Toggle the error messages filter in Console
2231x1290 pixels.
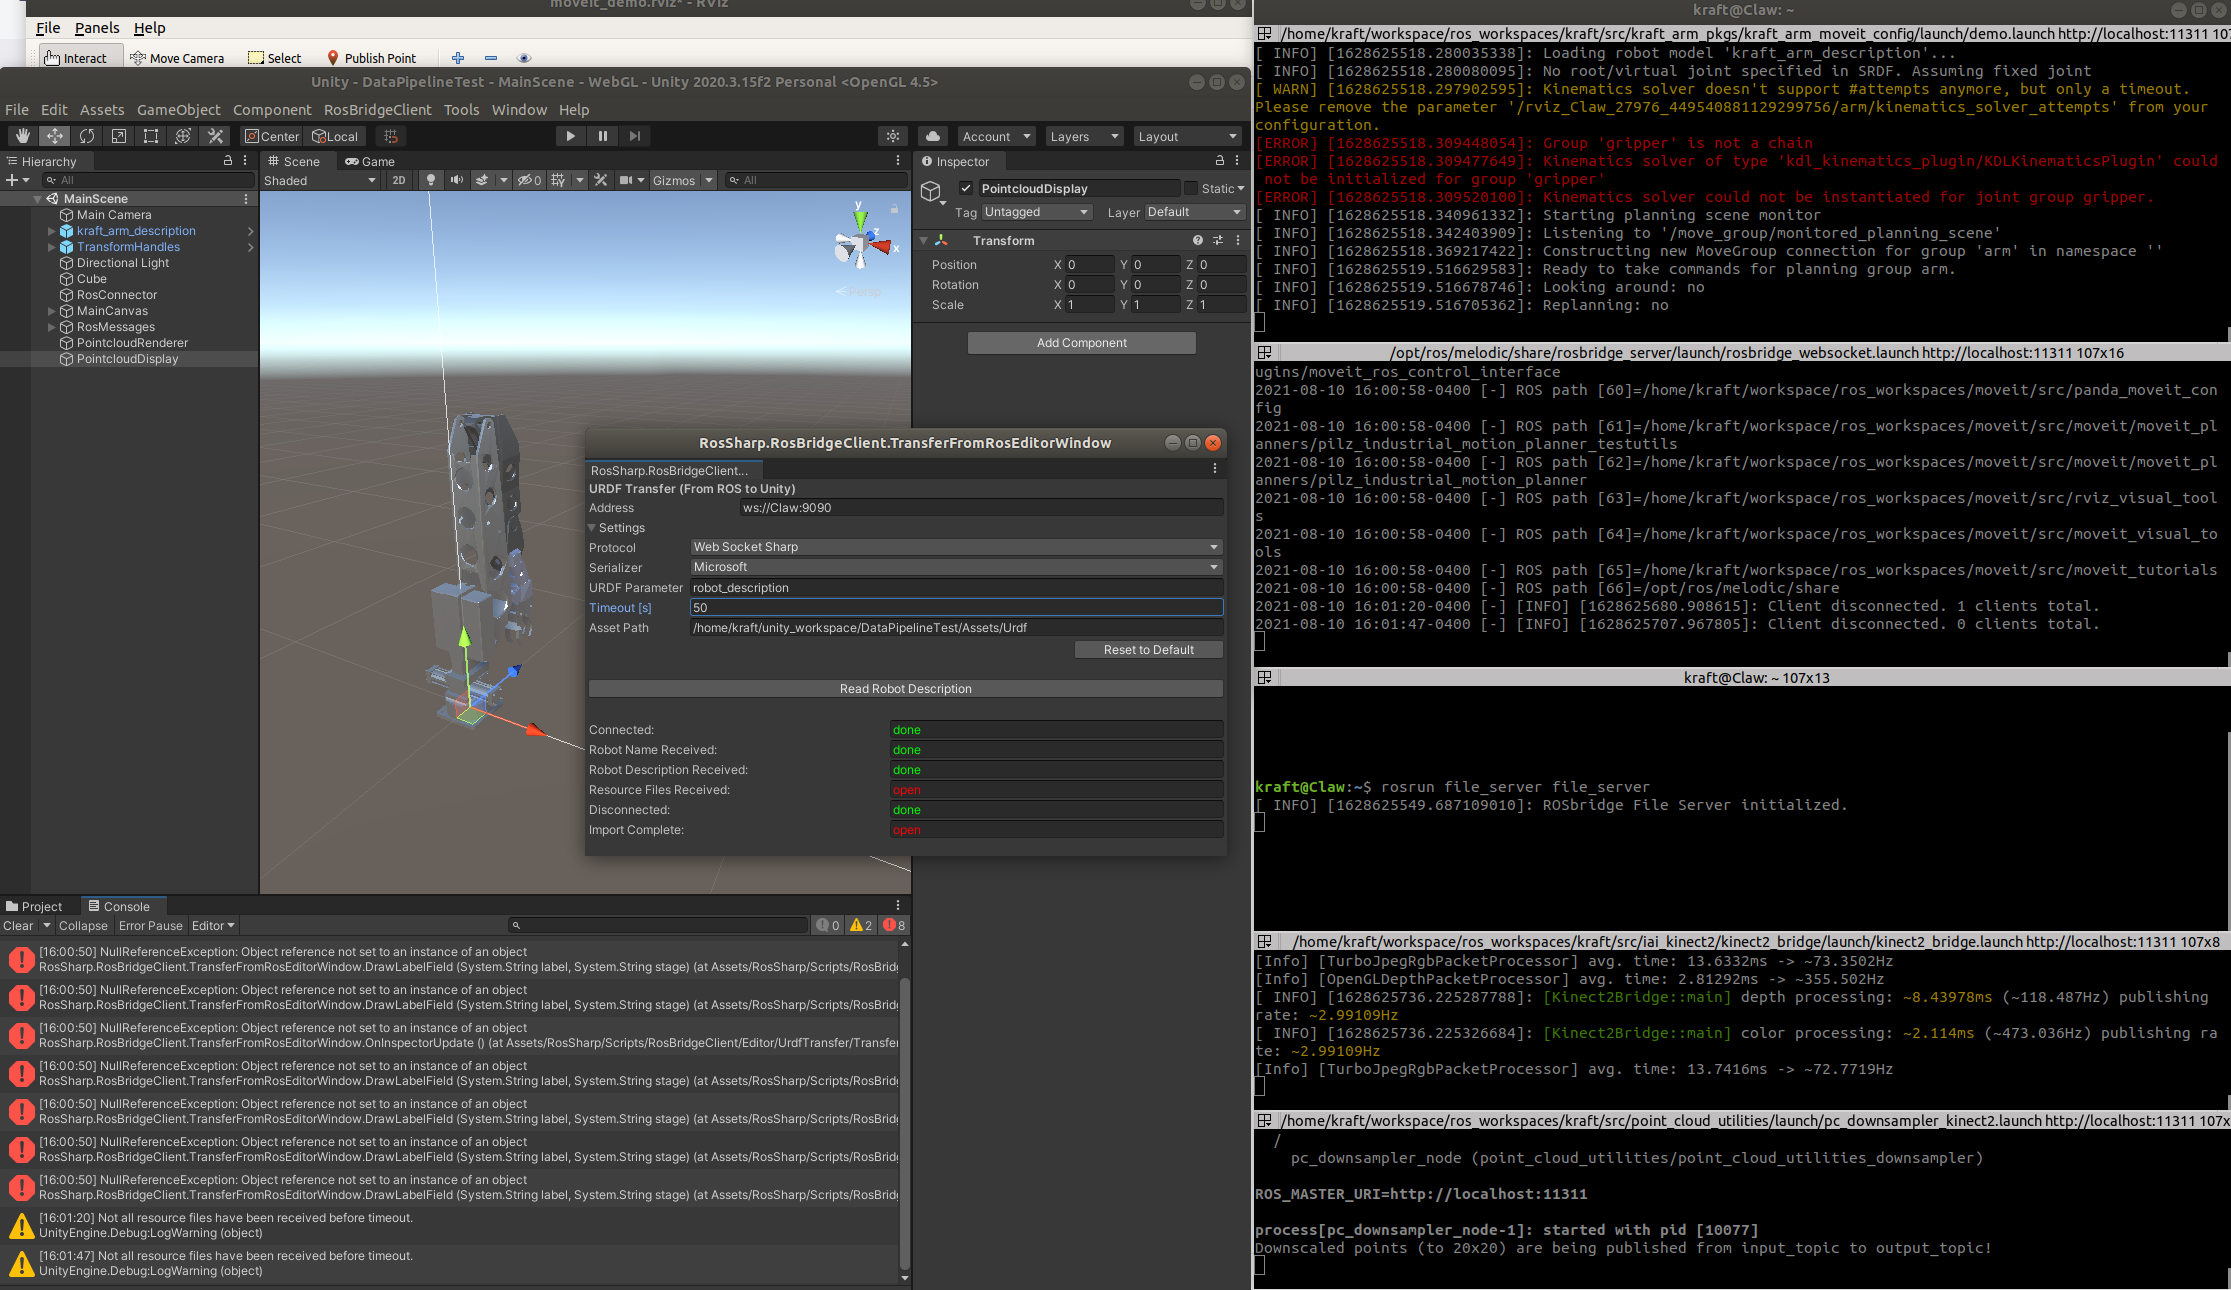pos(891,925)
